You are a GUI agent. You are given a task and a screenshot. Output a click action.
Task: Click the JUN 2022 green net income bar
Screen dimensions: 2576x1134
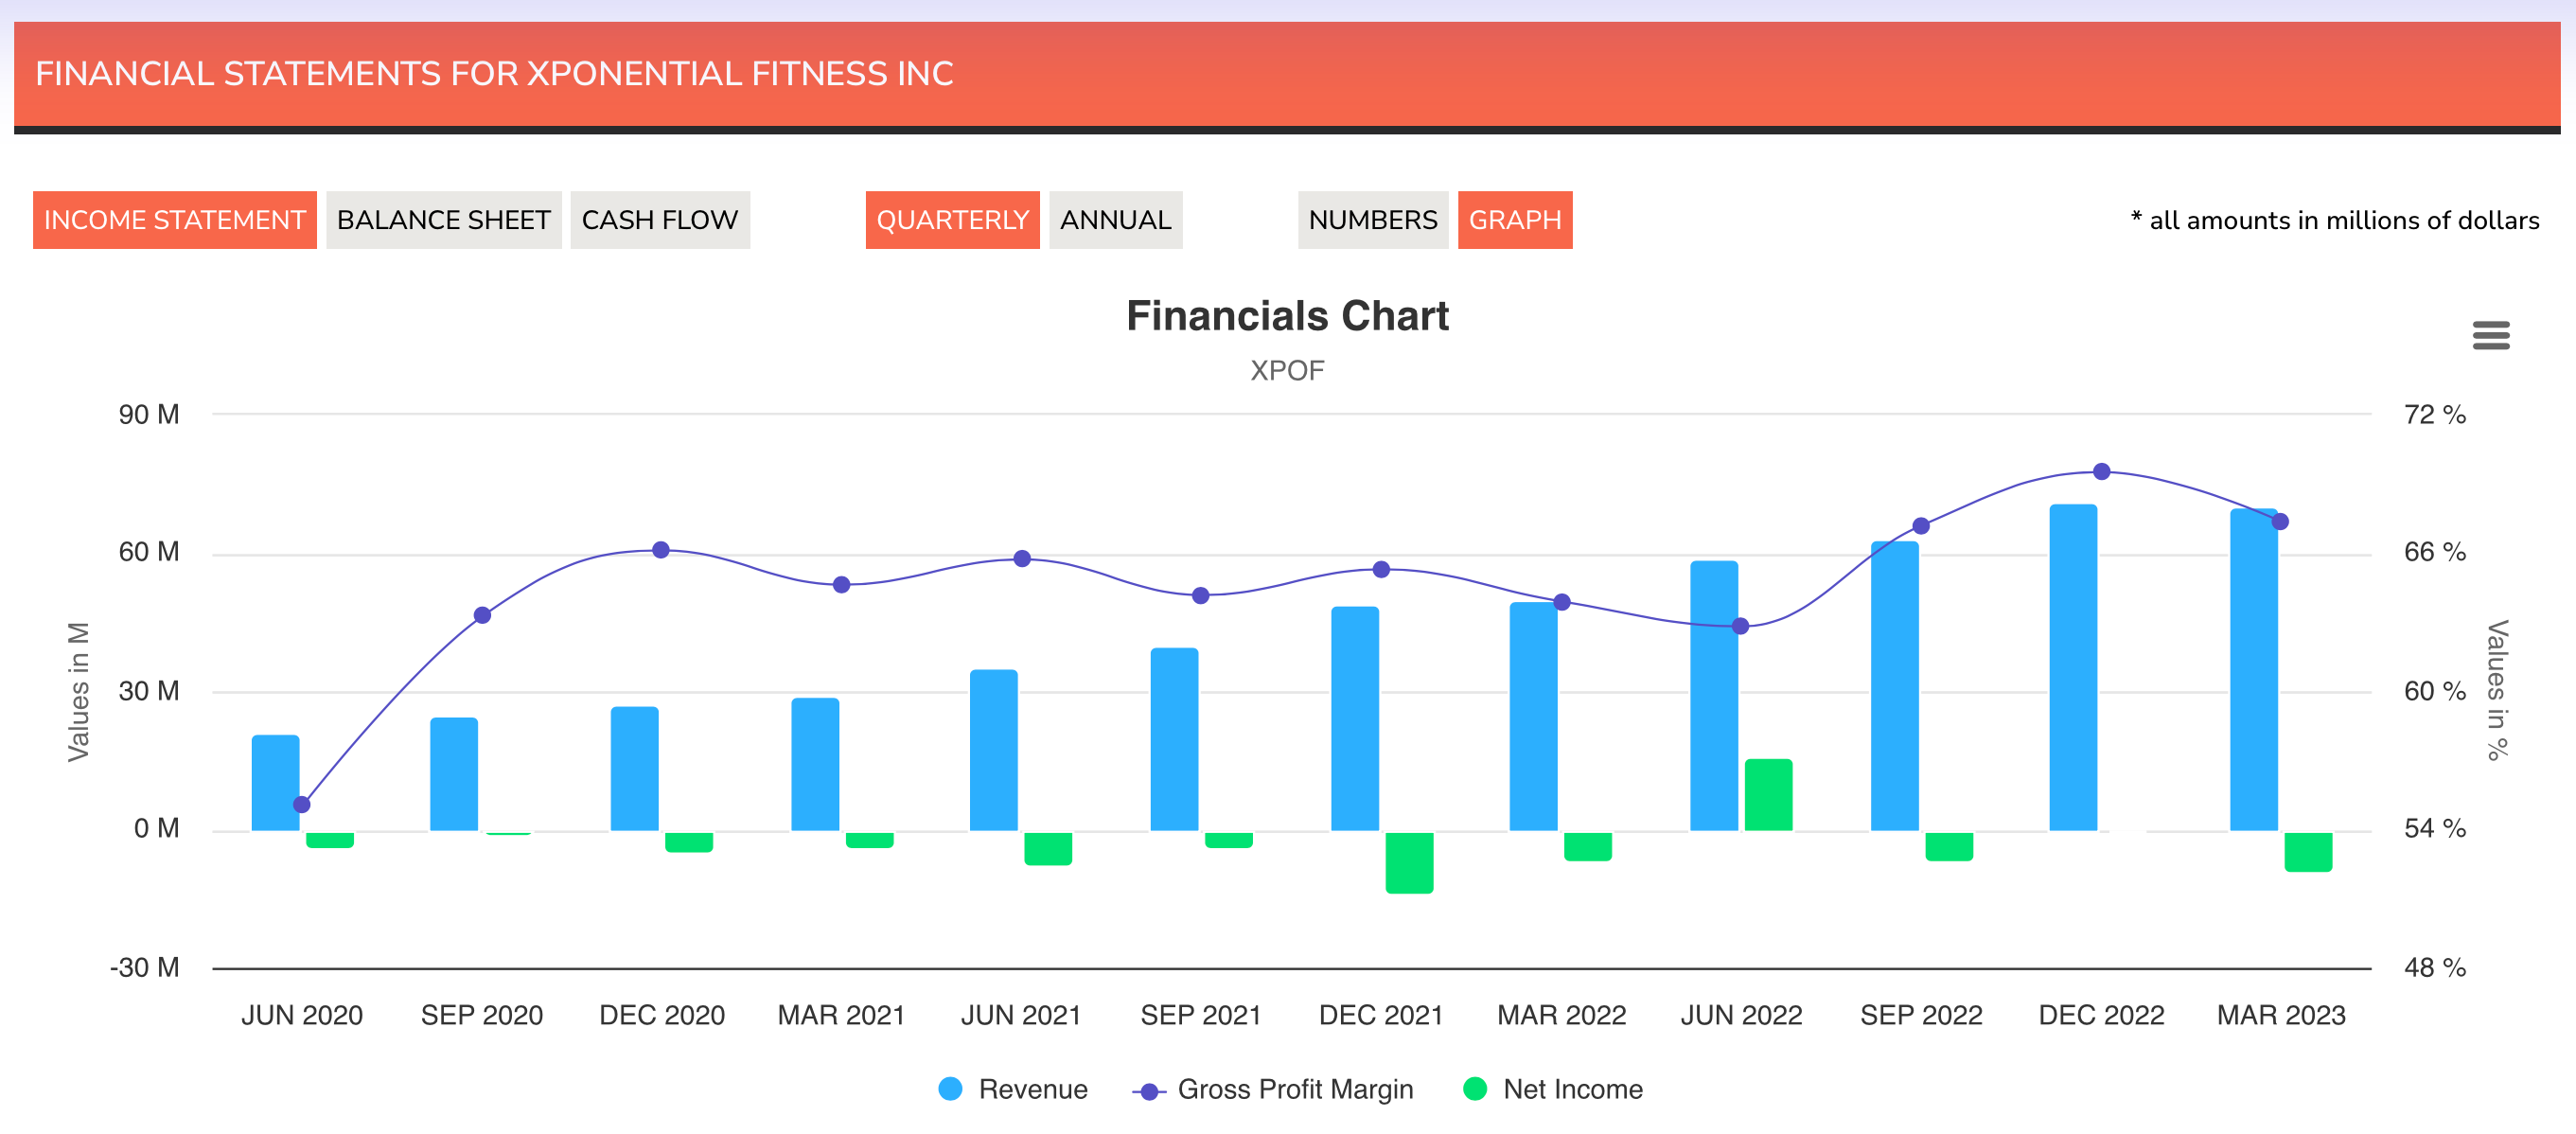pyautogui.click(x=1768, y=795)
